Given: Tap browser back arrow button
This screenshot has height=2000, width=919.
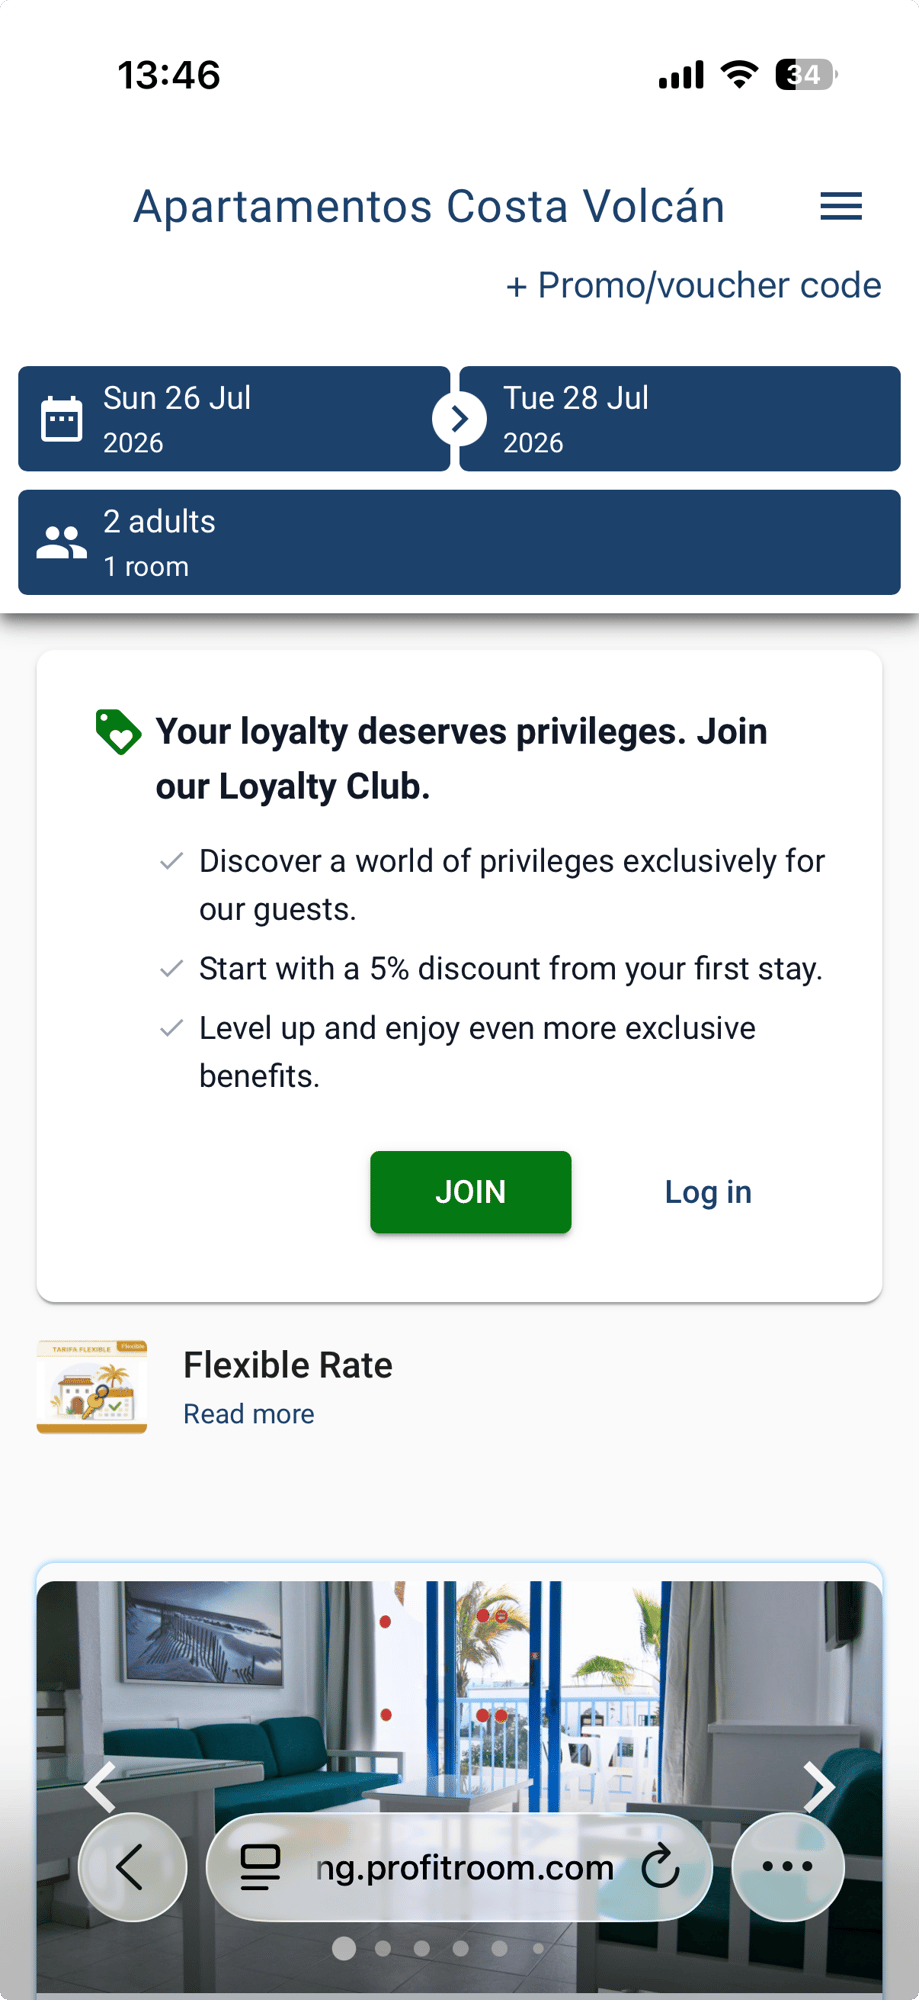Looking at the screenshot, I should click(132, 1867).
